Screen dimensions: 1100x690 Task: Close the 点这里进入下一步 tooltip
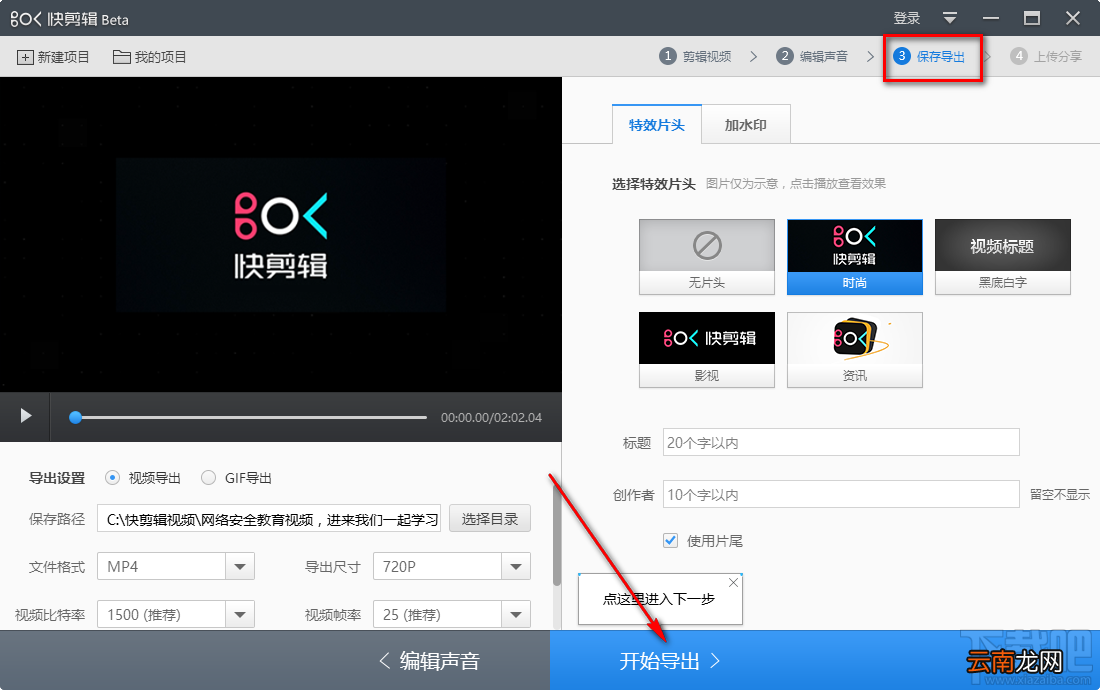733,583
